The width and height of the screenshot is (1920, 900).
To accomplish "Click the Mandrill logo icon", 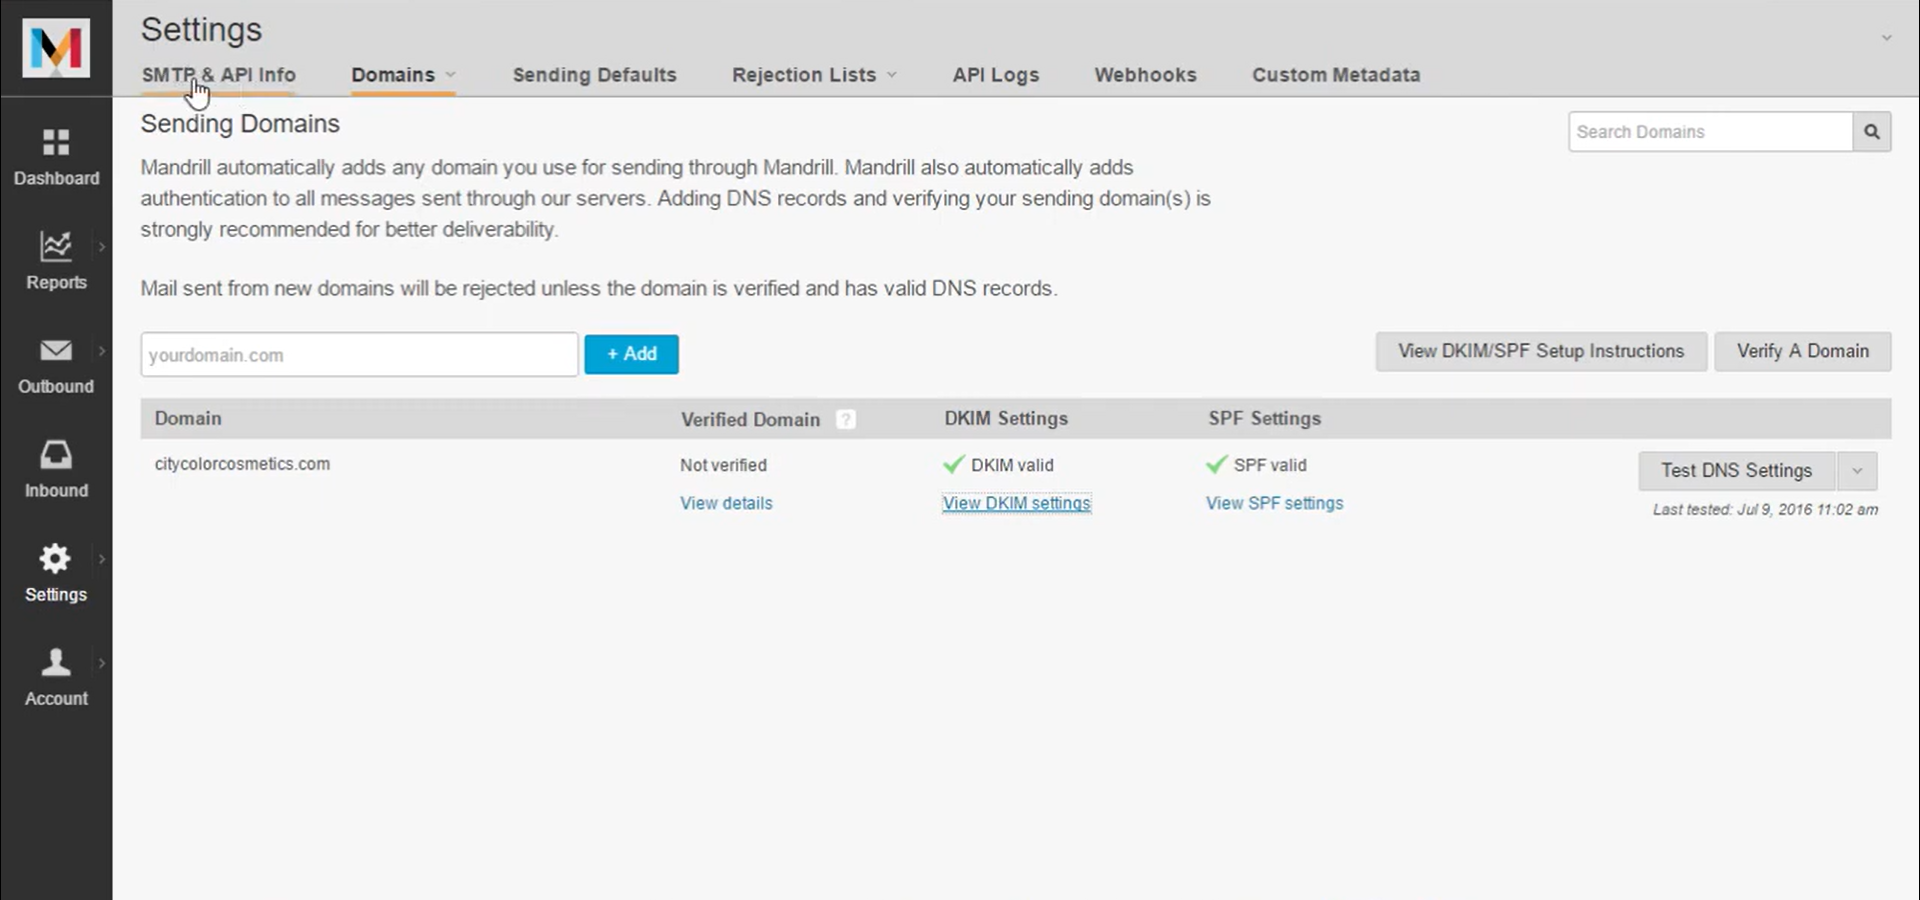I will (56, 48).
